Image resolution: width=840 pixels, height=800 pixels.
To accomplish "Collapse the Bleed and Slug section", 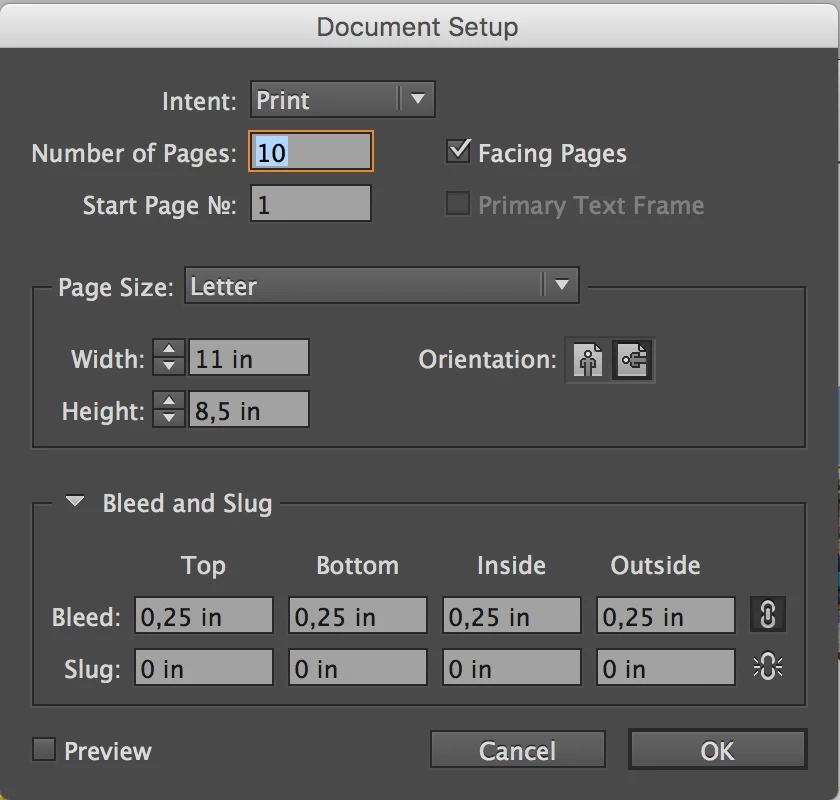I will click(74, 502).
